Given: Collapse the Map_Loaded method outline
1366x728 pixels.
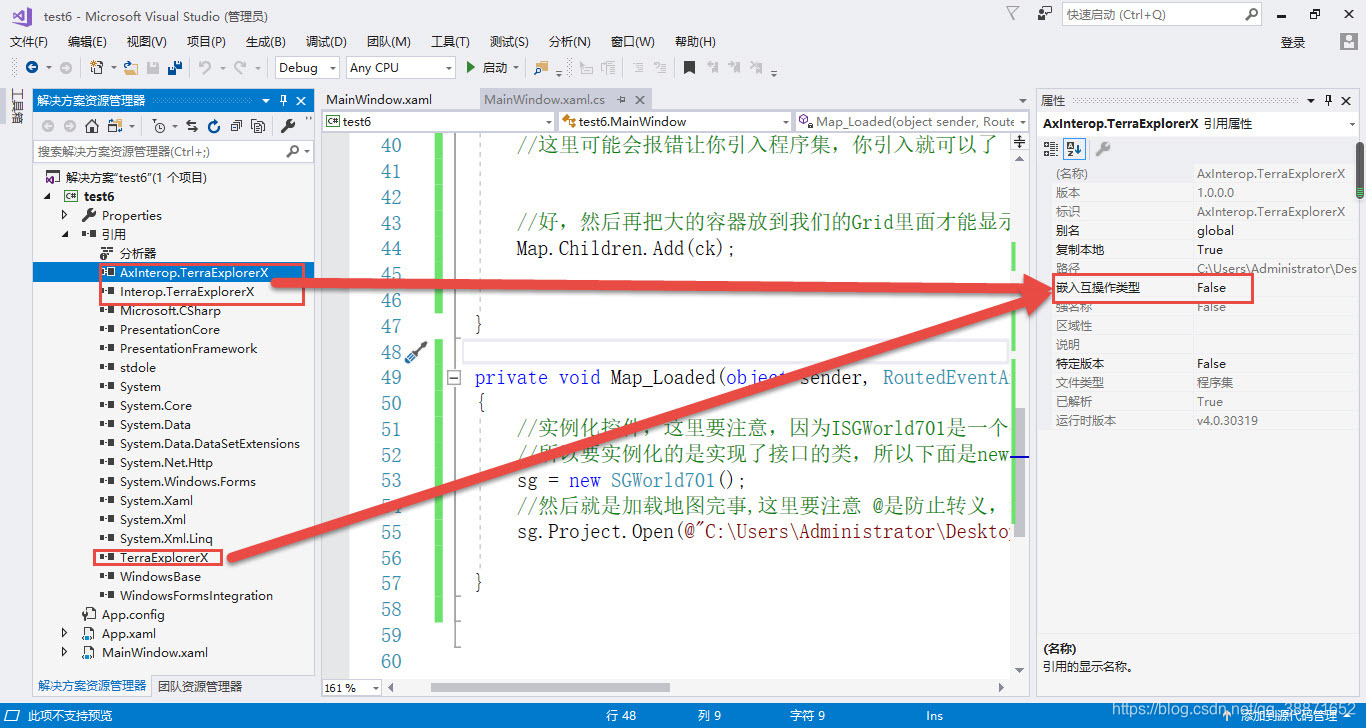Looking at the screenshot, I should tap(454, 378).
